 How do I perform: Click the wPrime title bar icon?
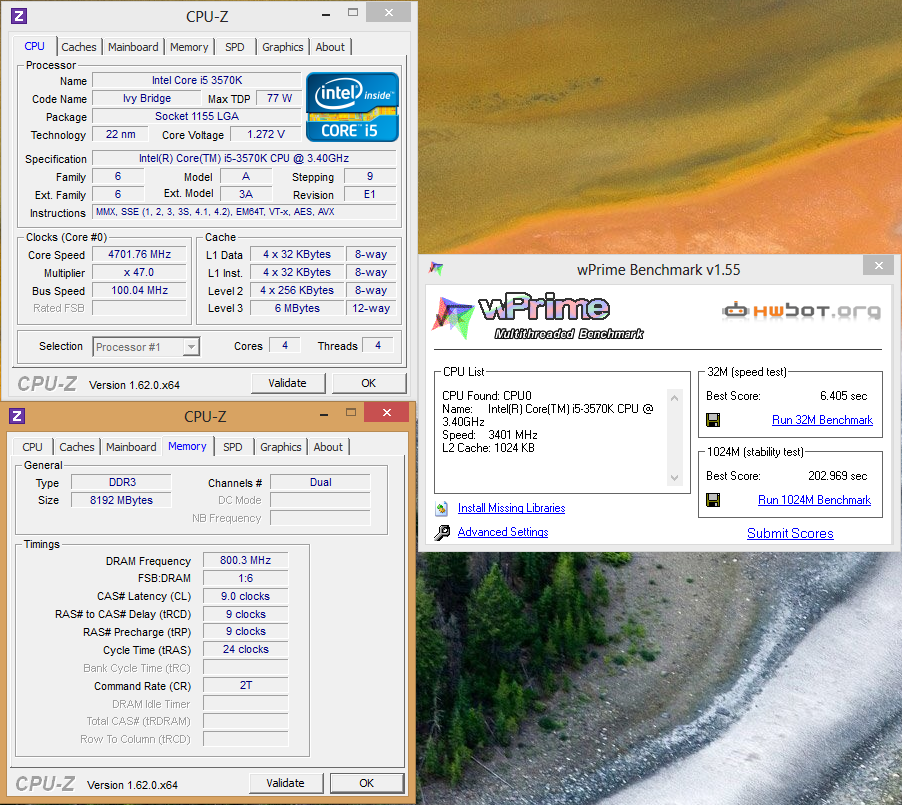[x=436, y=268]
